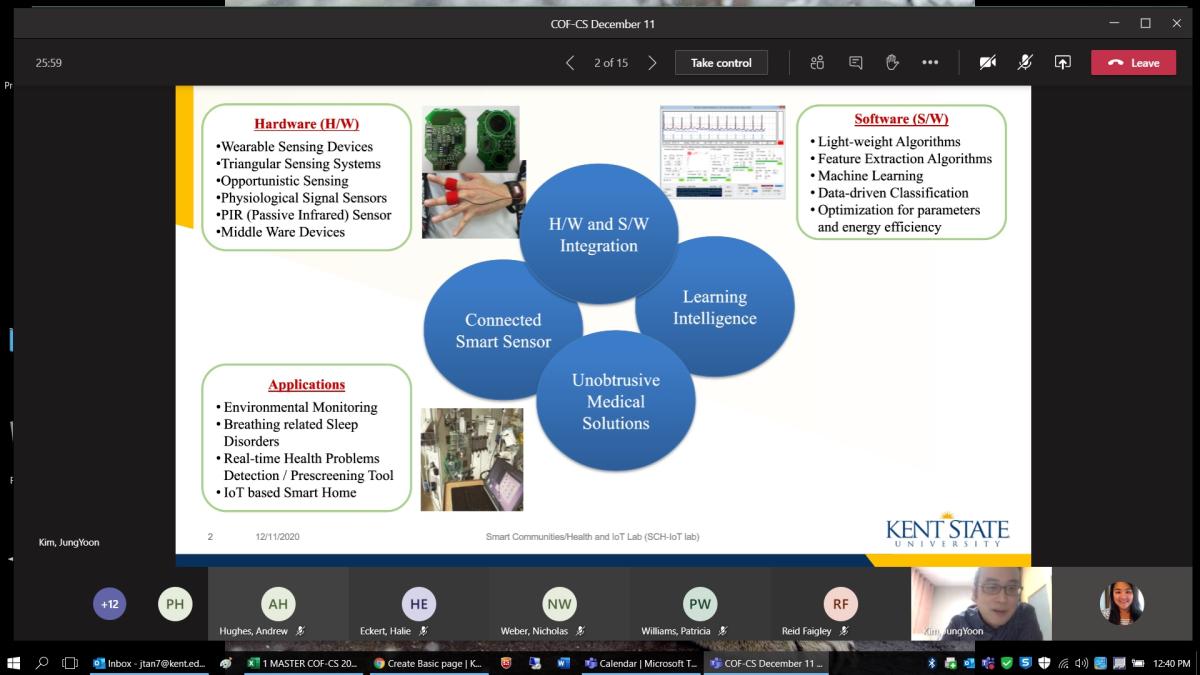This screenshot has width=1200, height=675.
Task: Open the Windows Start menu
Action: pyautogui.click(x=14, y=663)
